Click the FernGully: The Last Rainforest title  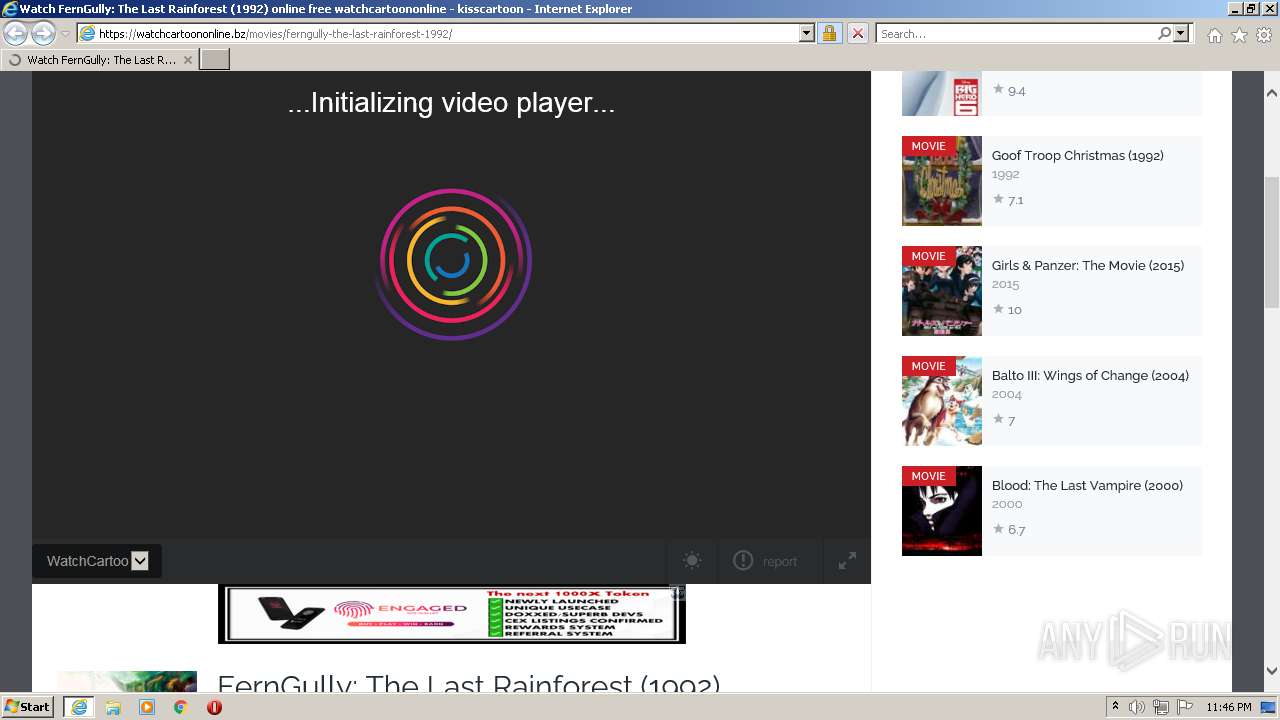point(468,683)
